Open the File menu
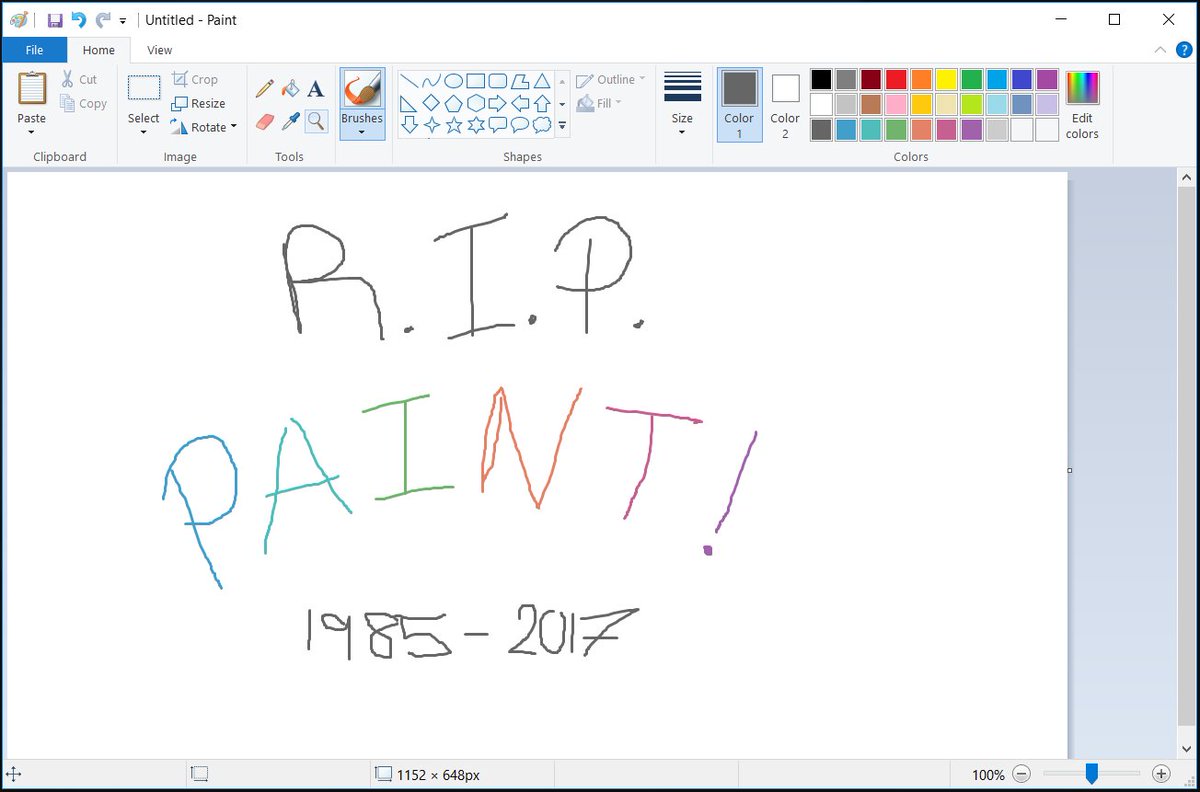1200x792 pixels. pyautogui.click(x=34, y=49)
